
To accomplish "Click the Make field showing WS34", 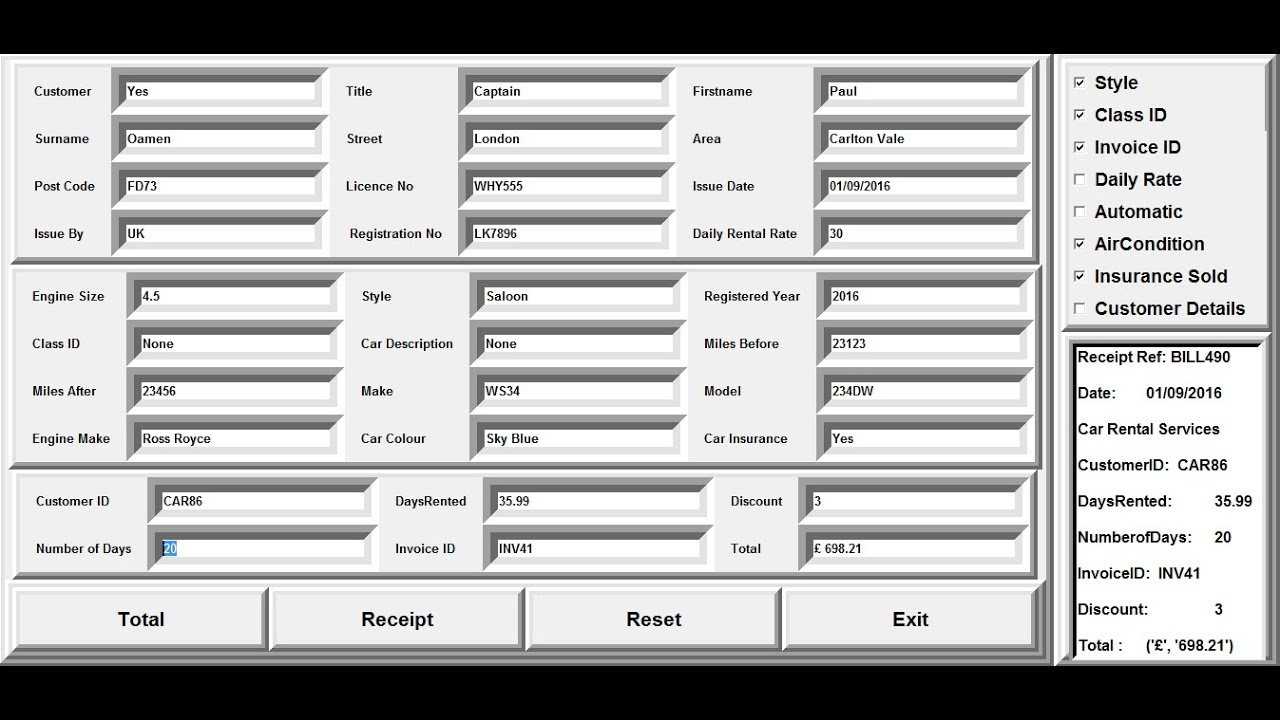I will coord(578,391).
